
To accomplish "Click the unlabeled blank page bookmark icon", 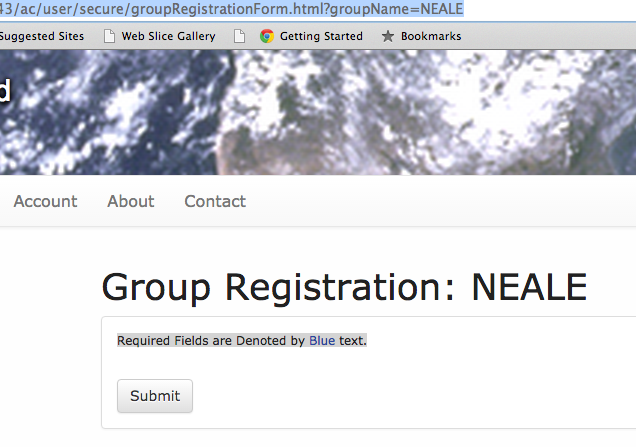I will click(239, 36).
